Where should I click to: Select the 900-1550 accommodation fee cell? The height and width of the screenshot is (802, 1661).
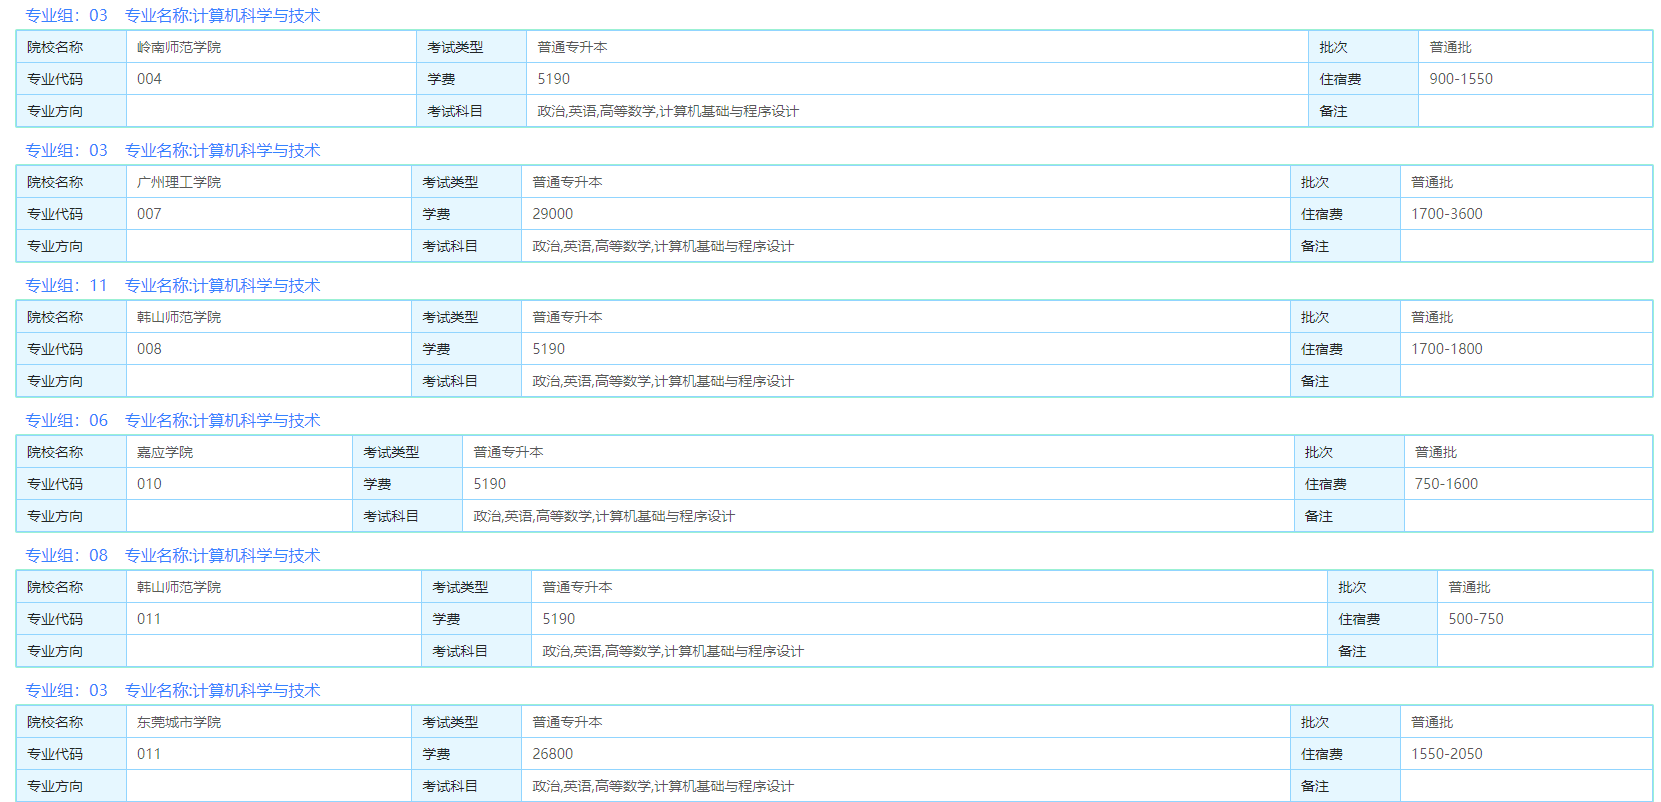(x=1535, y=79)
